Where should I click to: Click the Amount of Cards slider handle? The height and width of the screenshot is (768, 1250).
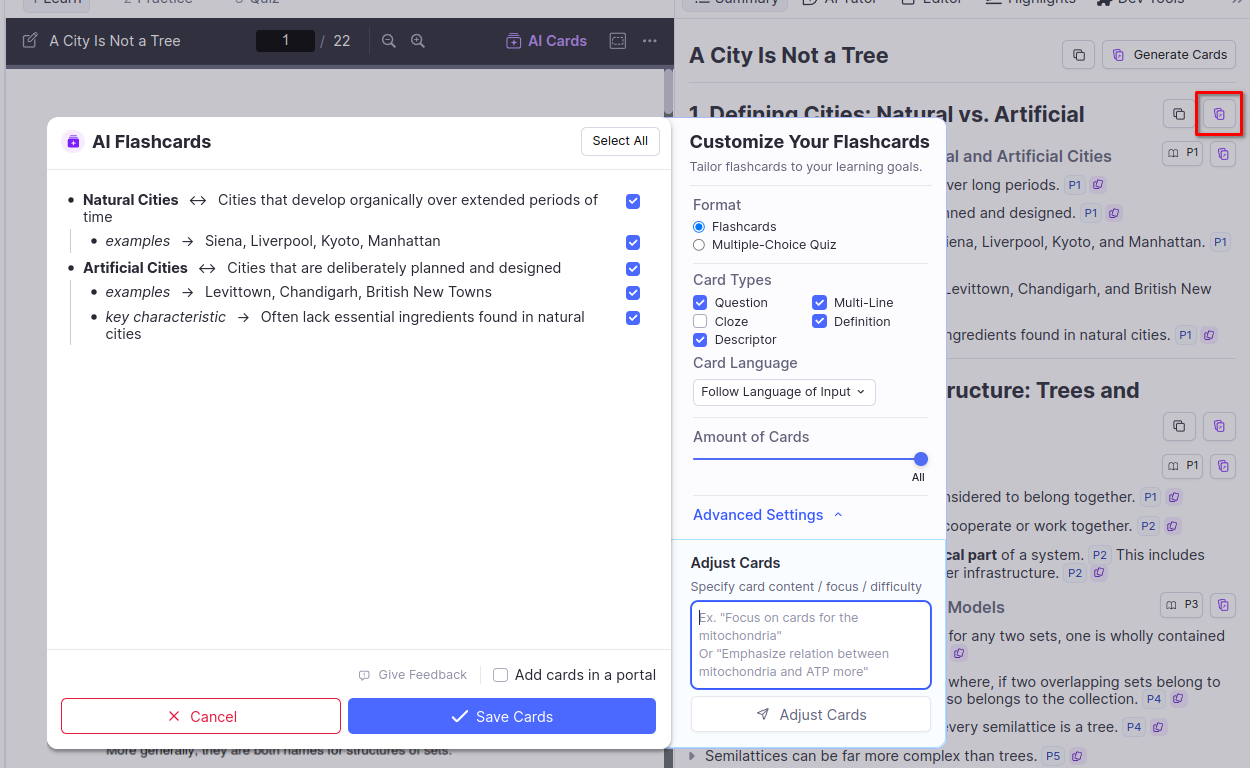tap(921, 459)
